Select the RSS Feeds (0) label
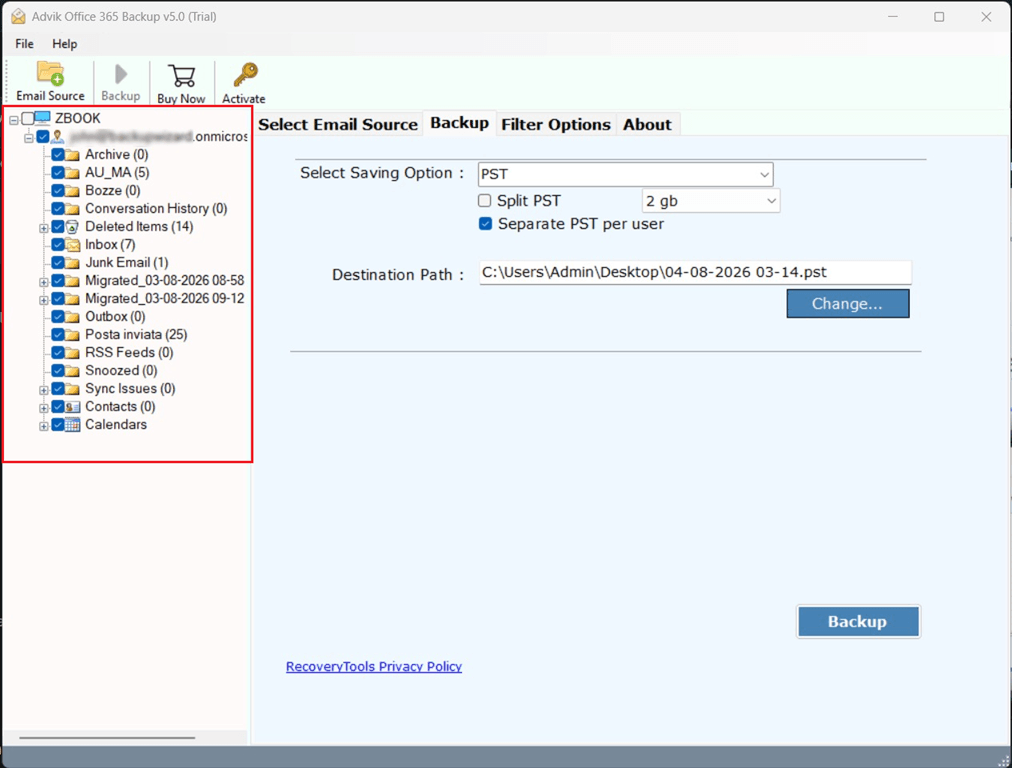 coord(129,353)
